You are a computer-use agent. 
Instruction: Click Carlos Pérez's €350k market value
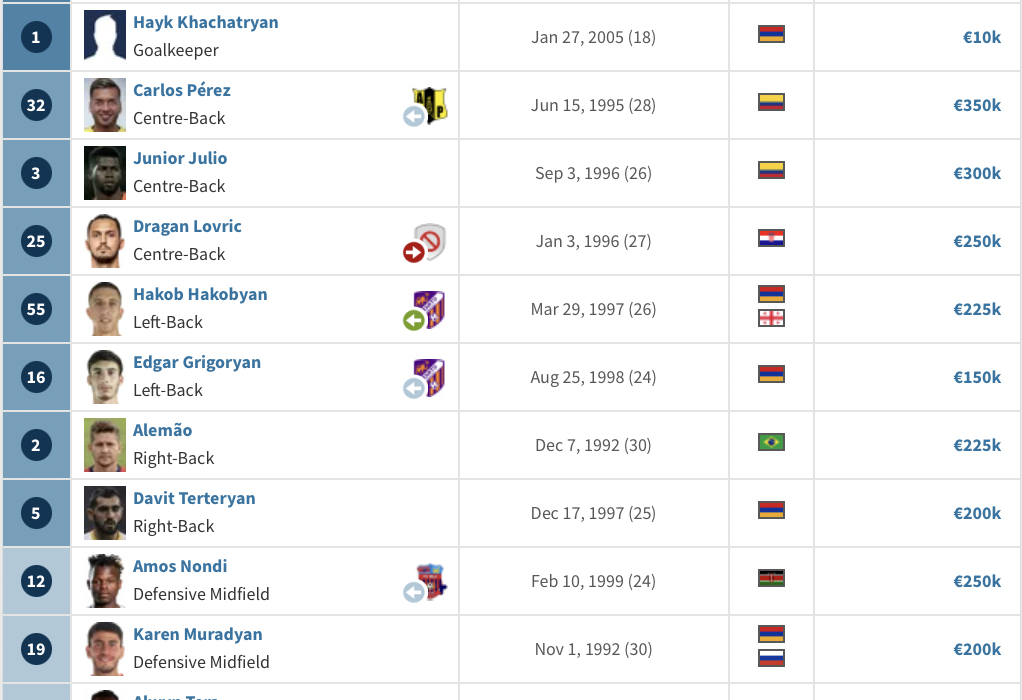(x=977, y=105)
